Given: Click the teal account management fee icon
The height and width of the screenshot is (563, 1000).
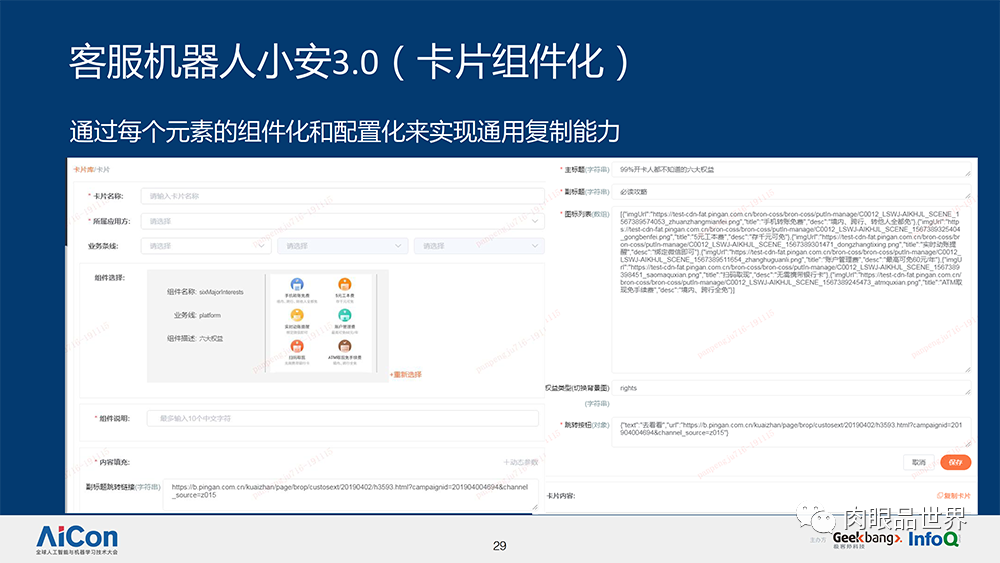Looking at the screenshot, I should click(x=344, y=315).
